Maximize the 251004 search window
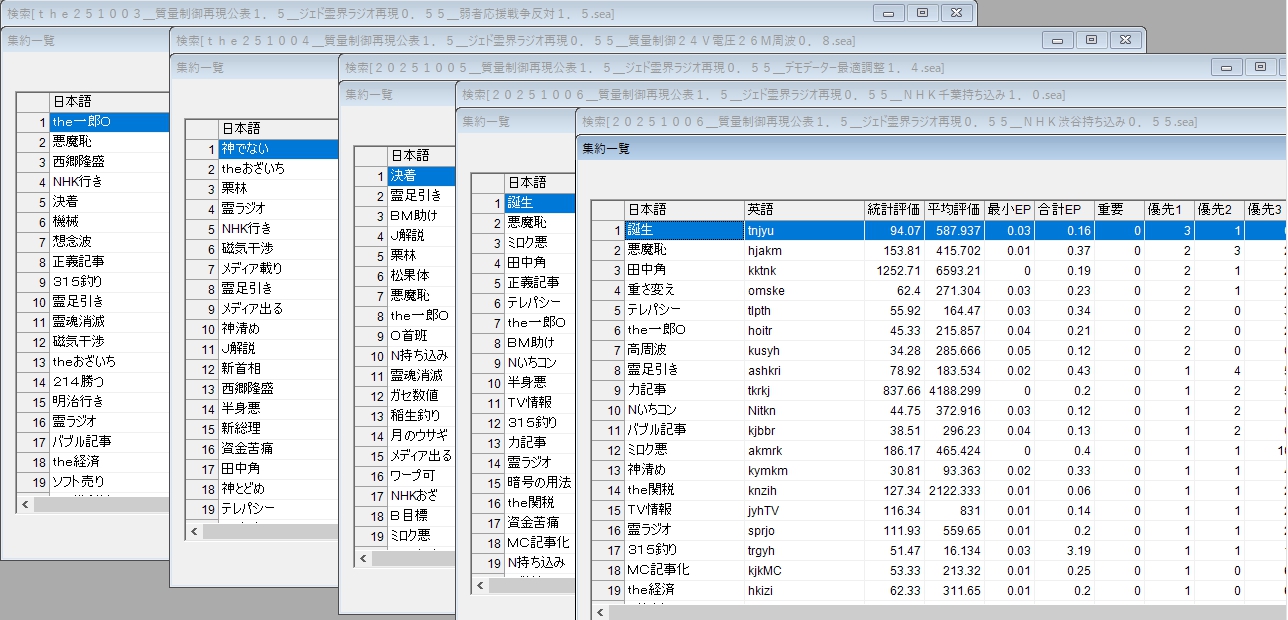Viewport: 1288px width, 620px height. [x=1091, y=40]
